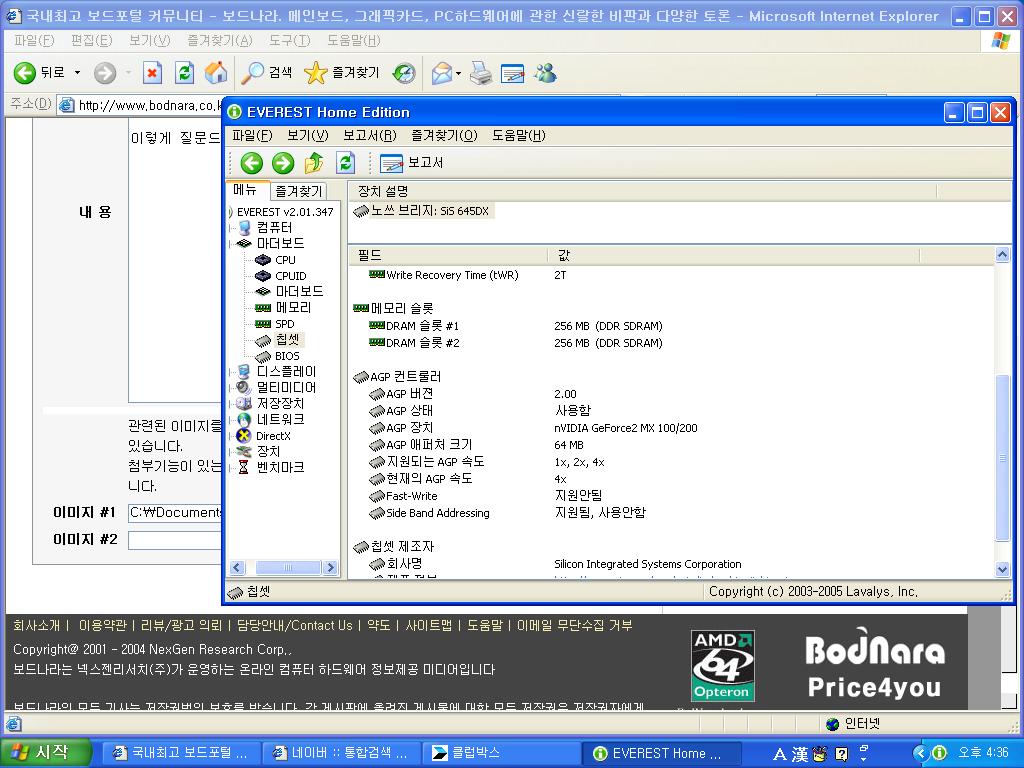Open Internet Explorer 도구(T) menu

[x=289, y=41]
